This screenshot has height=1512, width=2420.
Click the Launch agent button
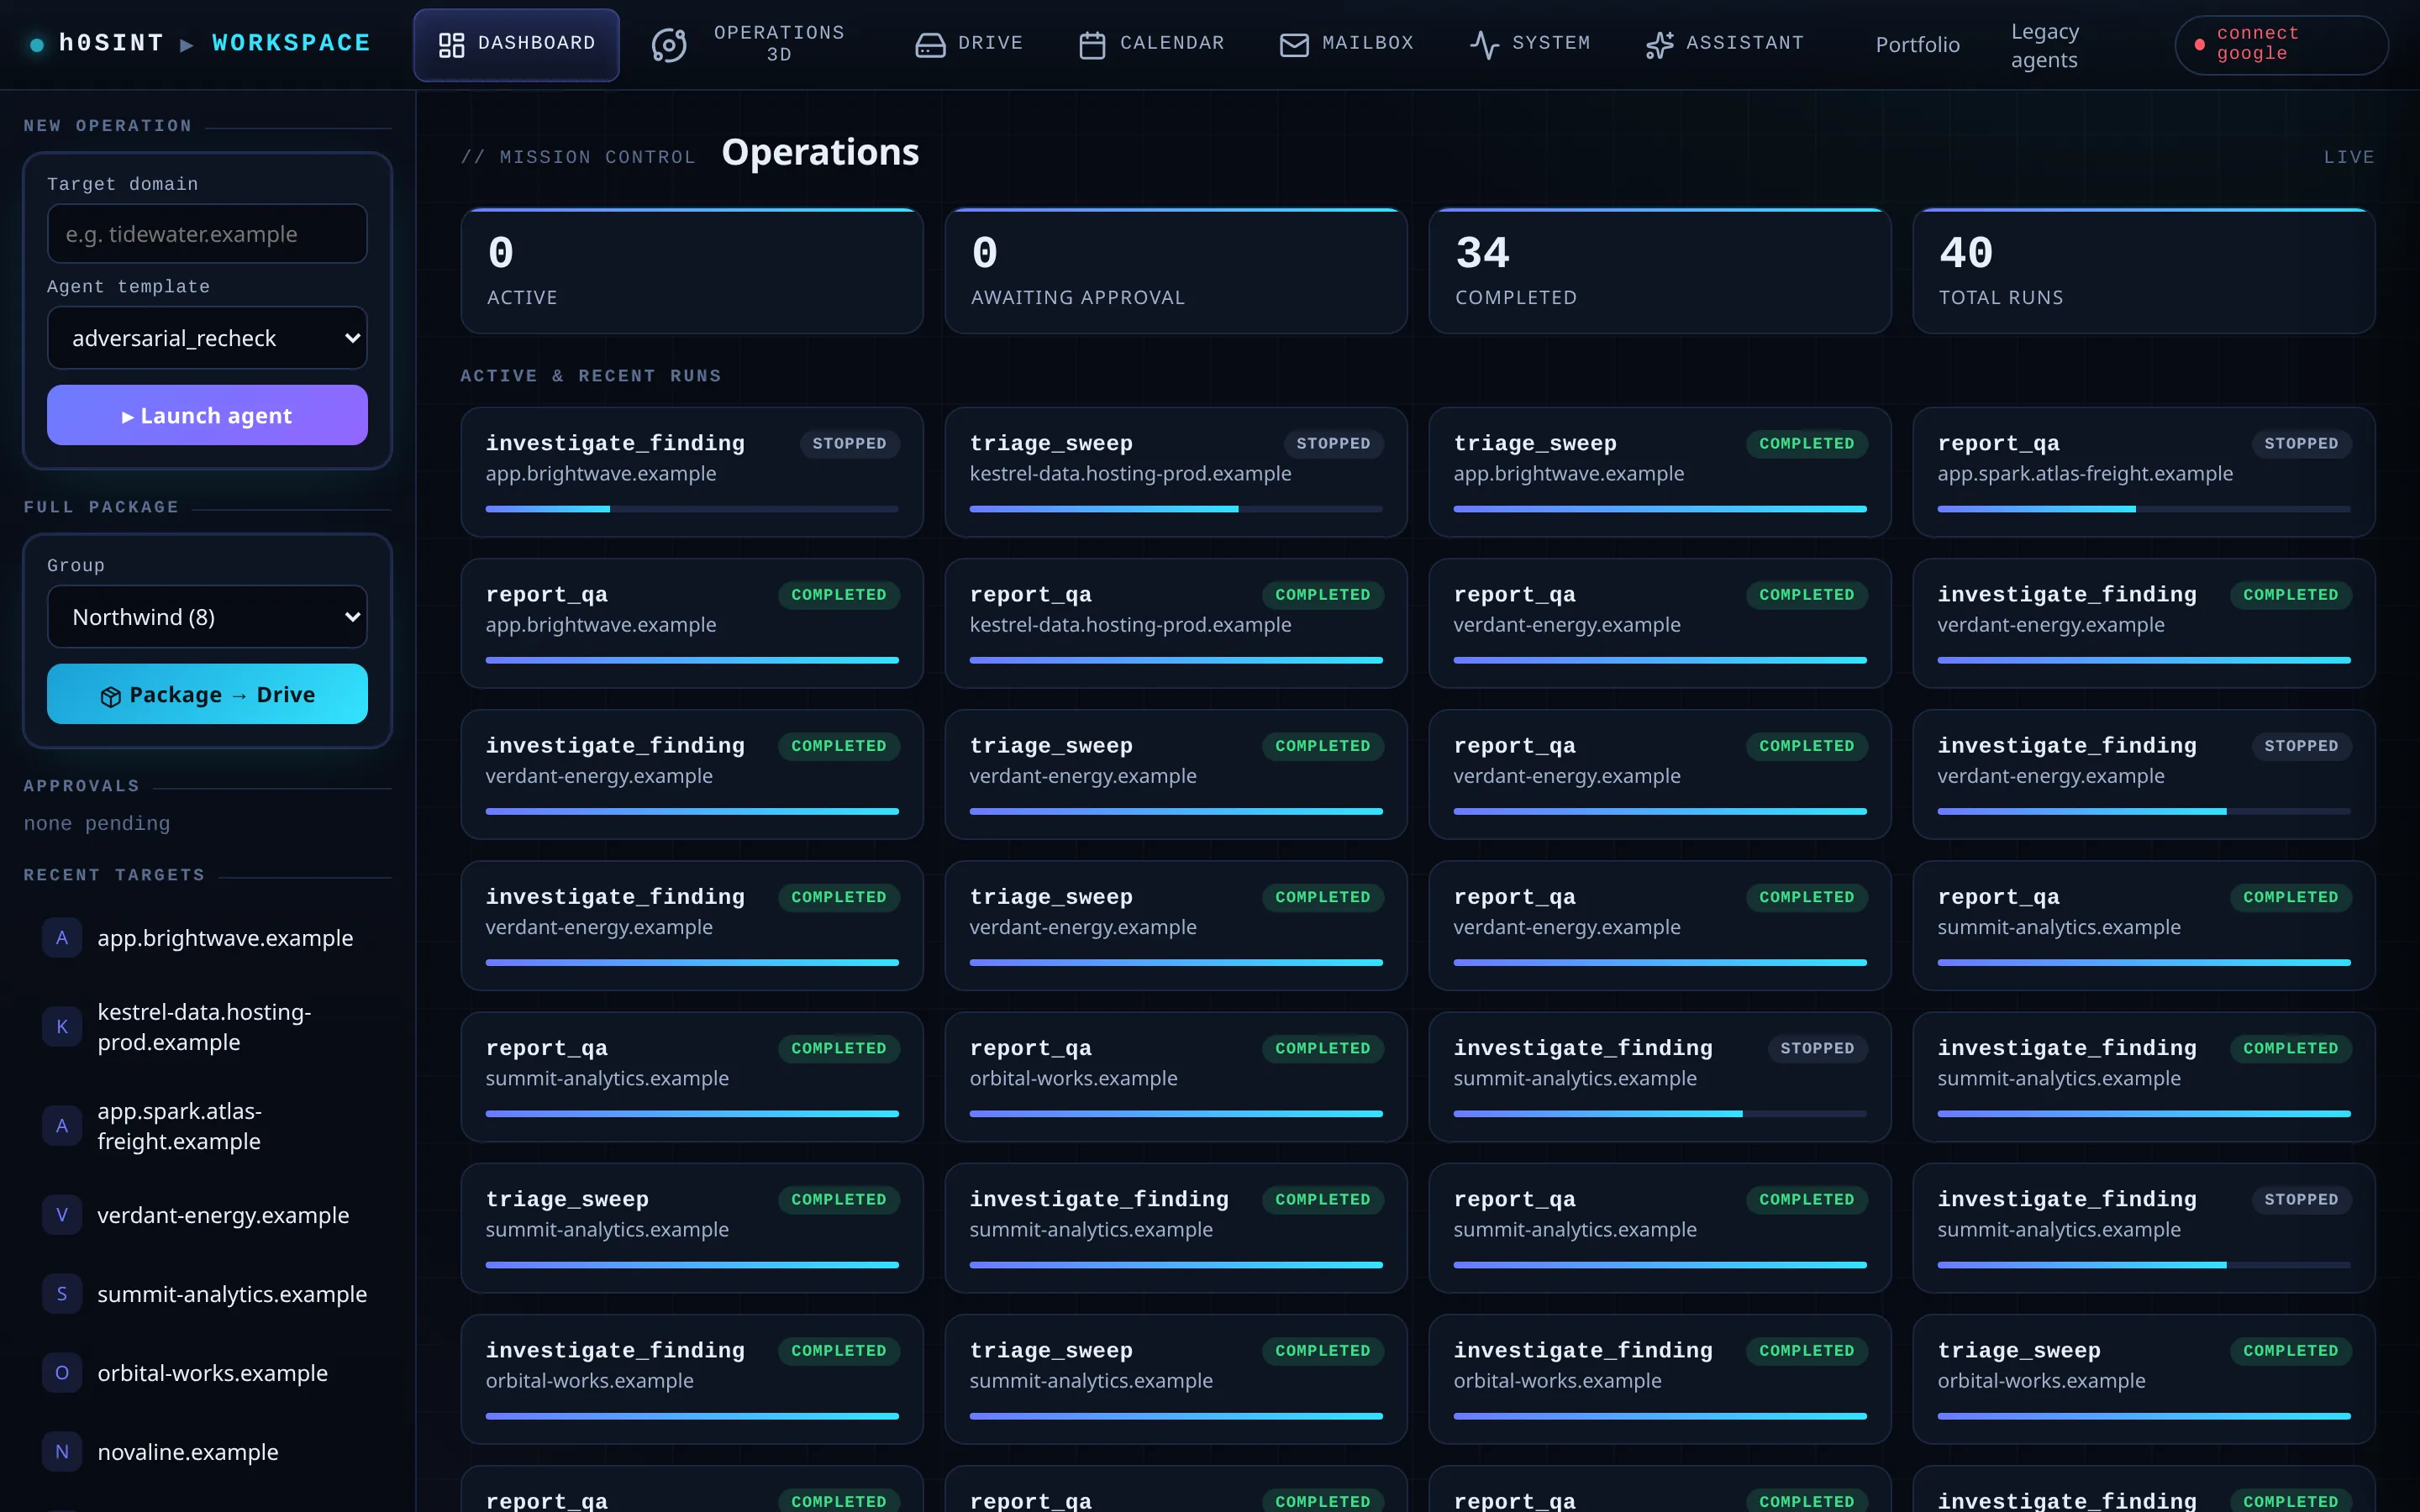click(x=207, y=415)
